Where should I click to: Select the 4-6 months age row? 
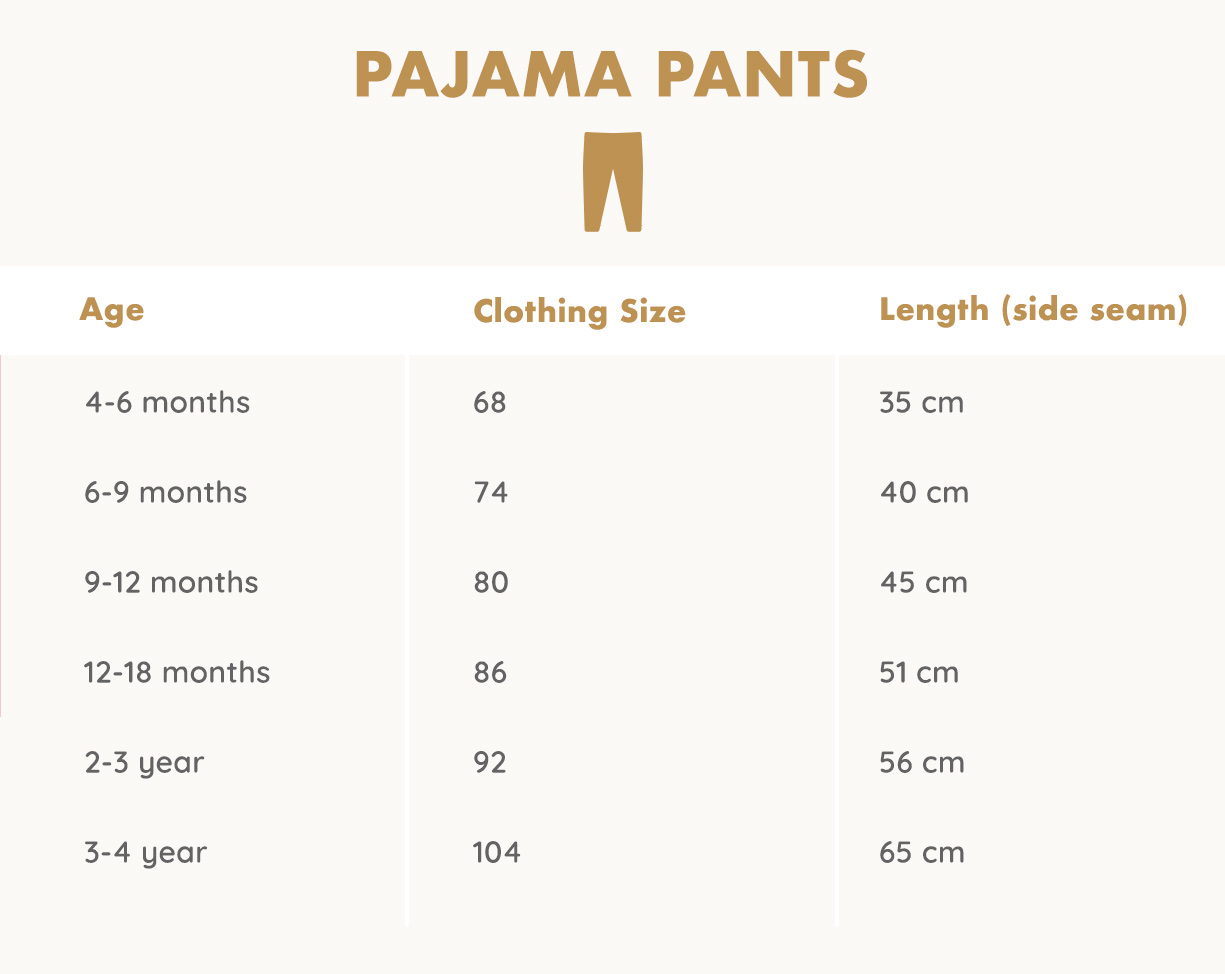click(x=167, y=403)
